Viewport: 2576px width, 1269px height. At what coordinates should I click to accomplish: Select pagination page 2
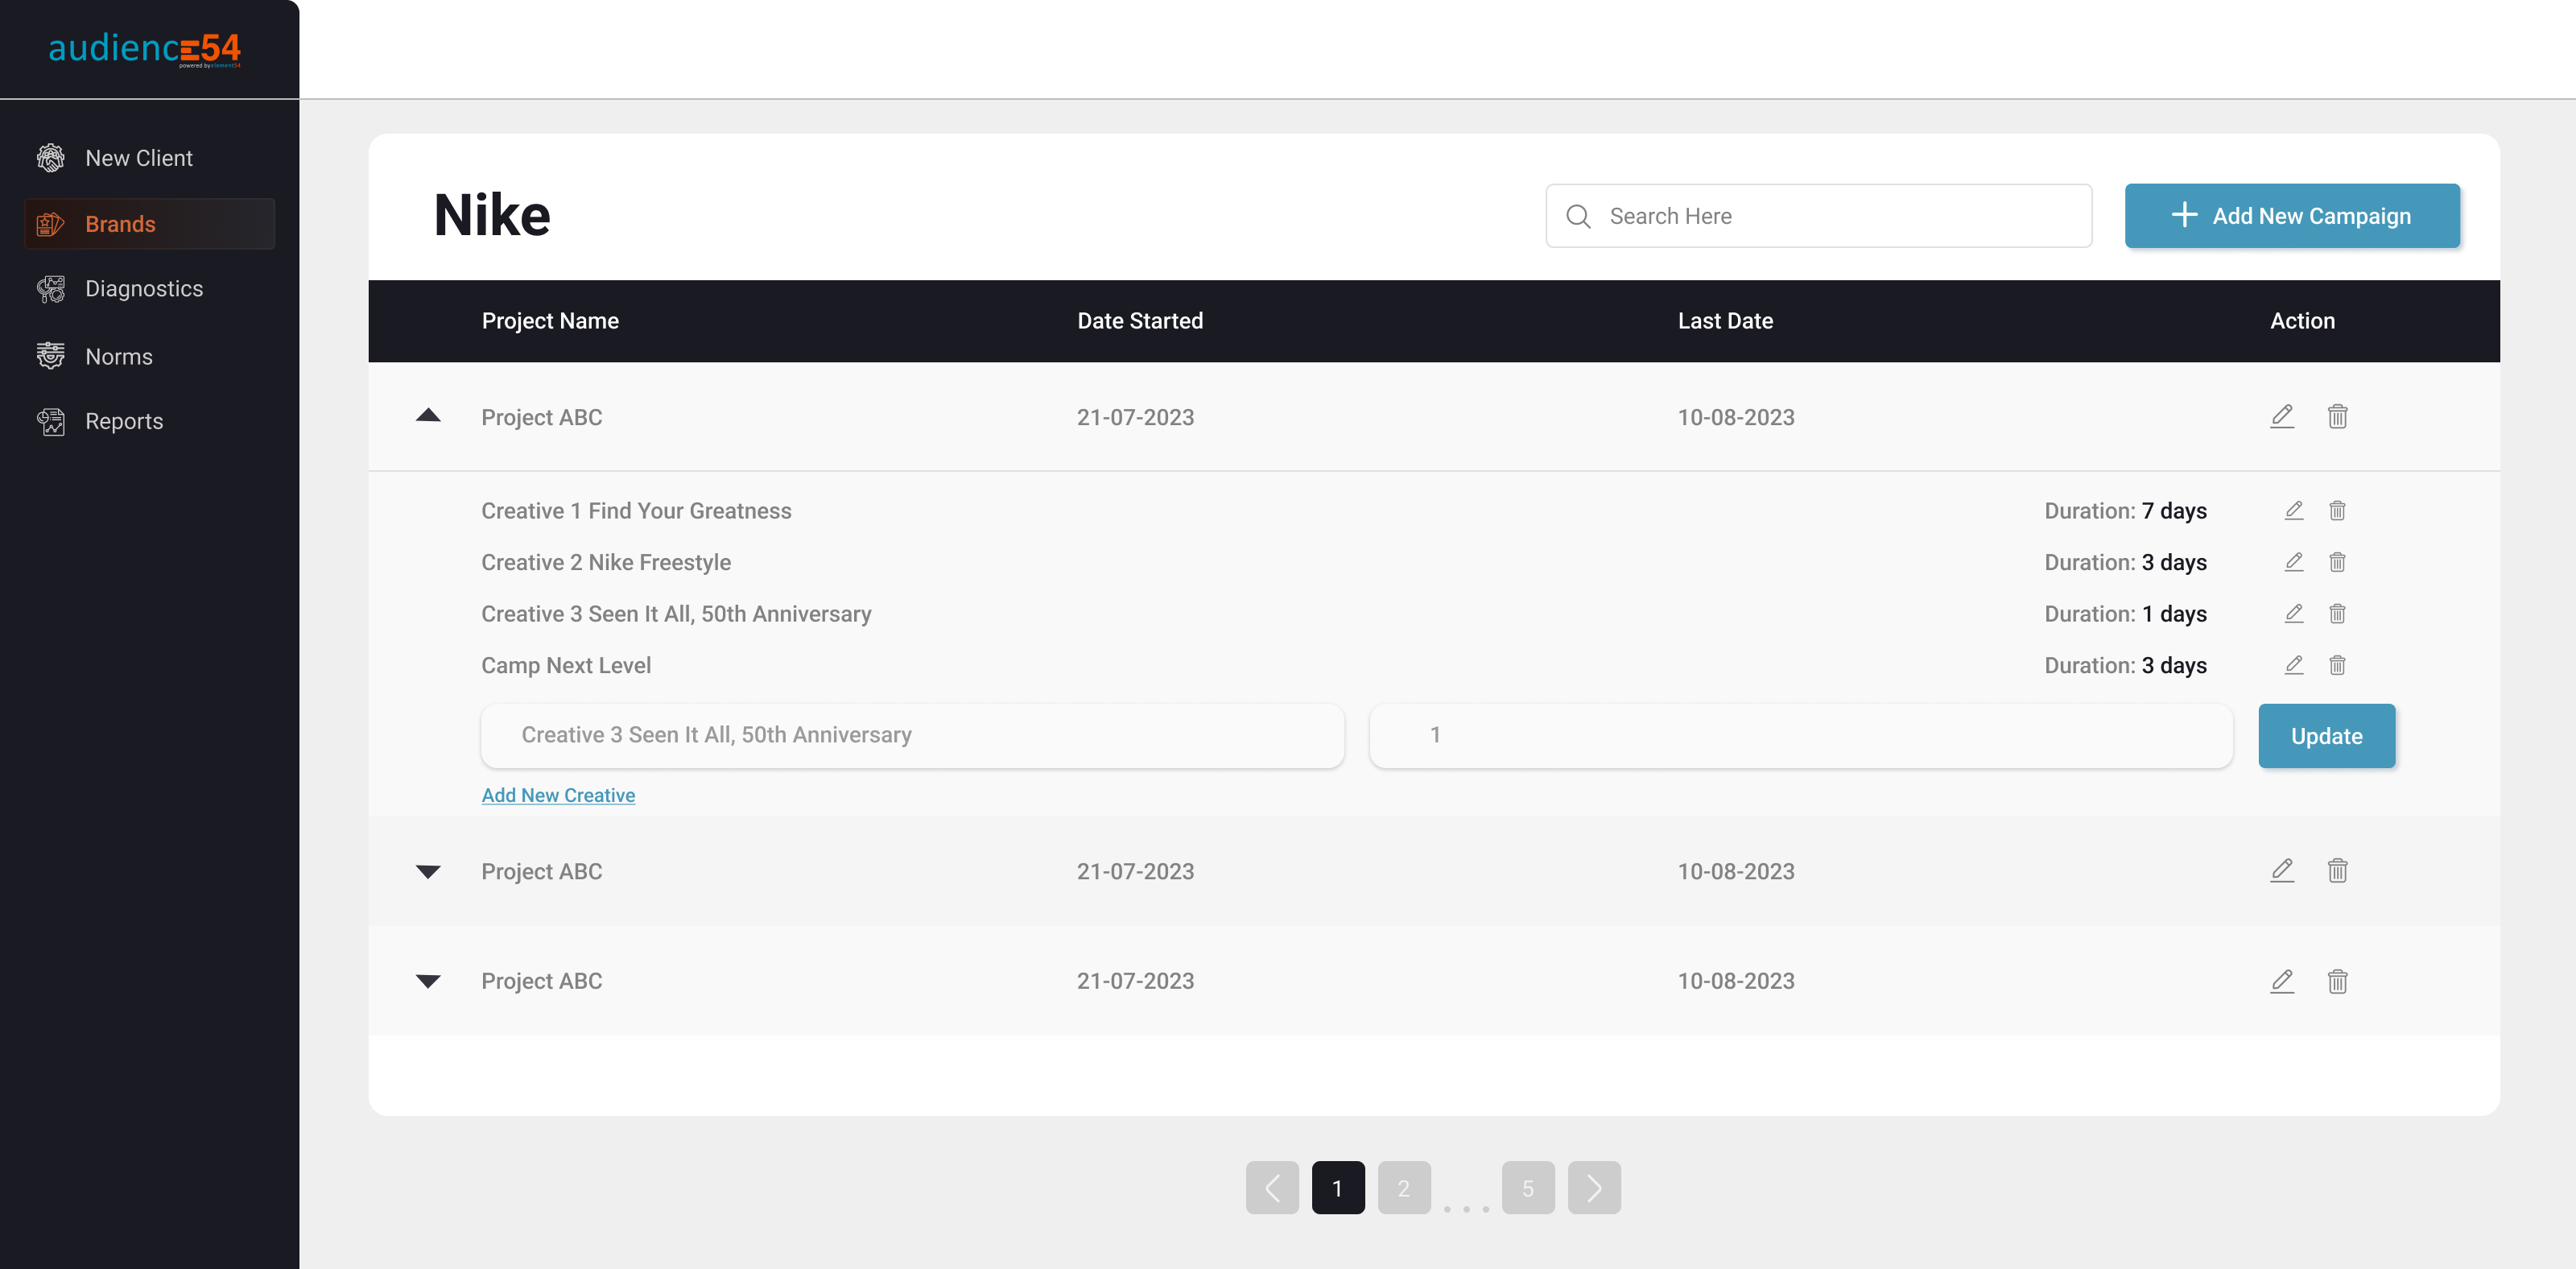(x=1404, y=1188)
